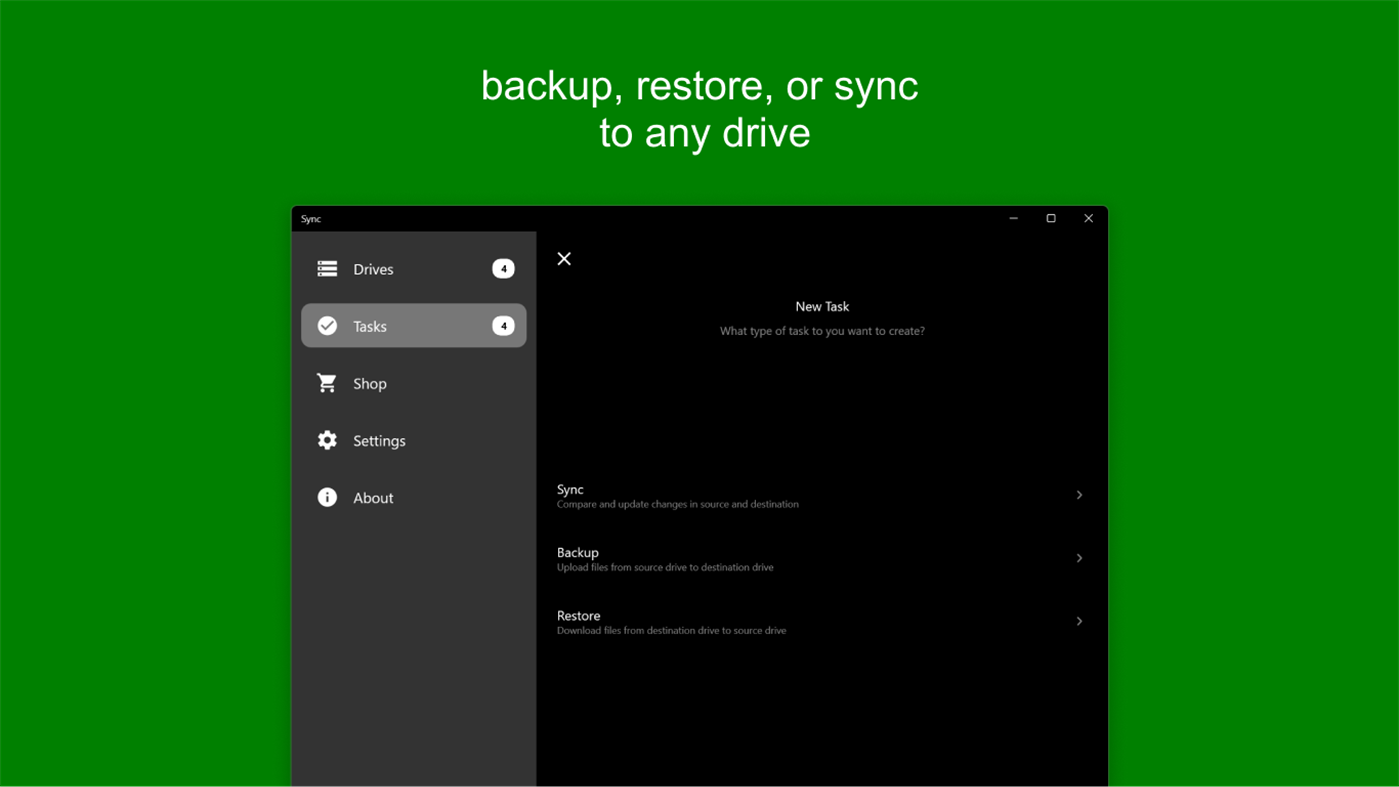Screen dimensions: 1399x787
Task: Select the Tasks checkmark icon
Action: (x=327, y=325)
